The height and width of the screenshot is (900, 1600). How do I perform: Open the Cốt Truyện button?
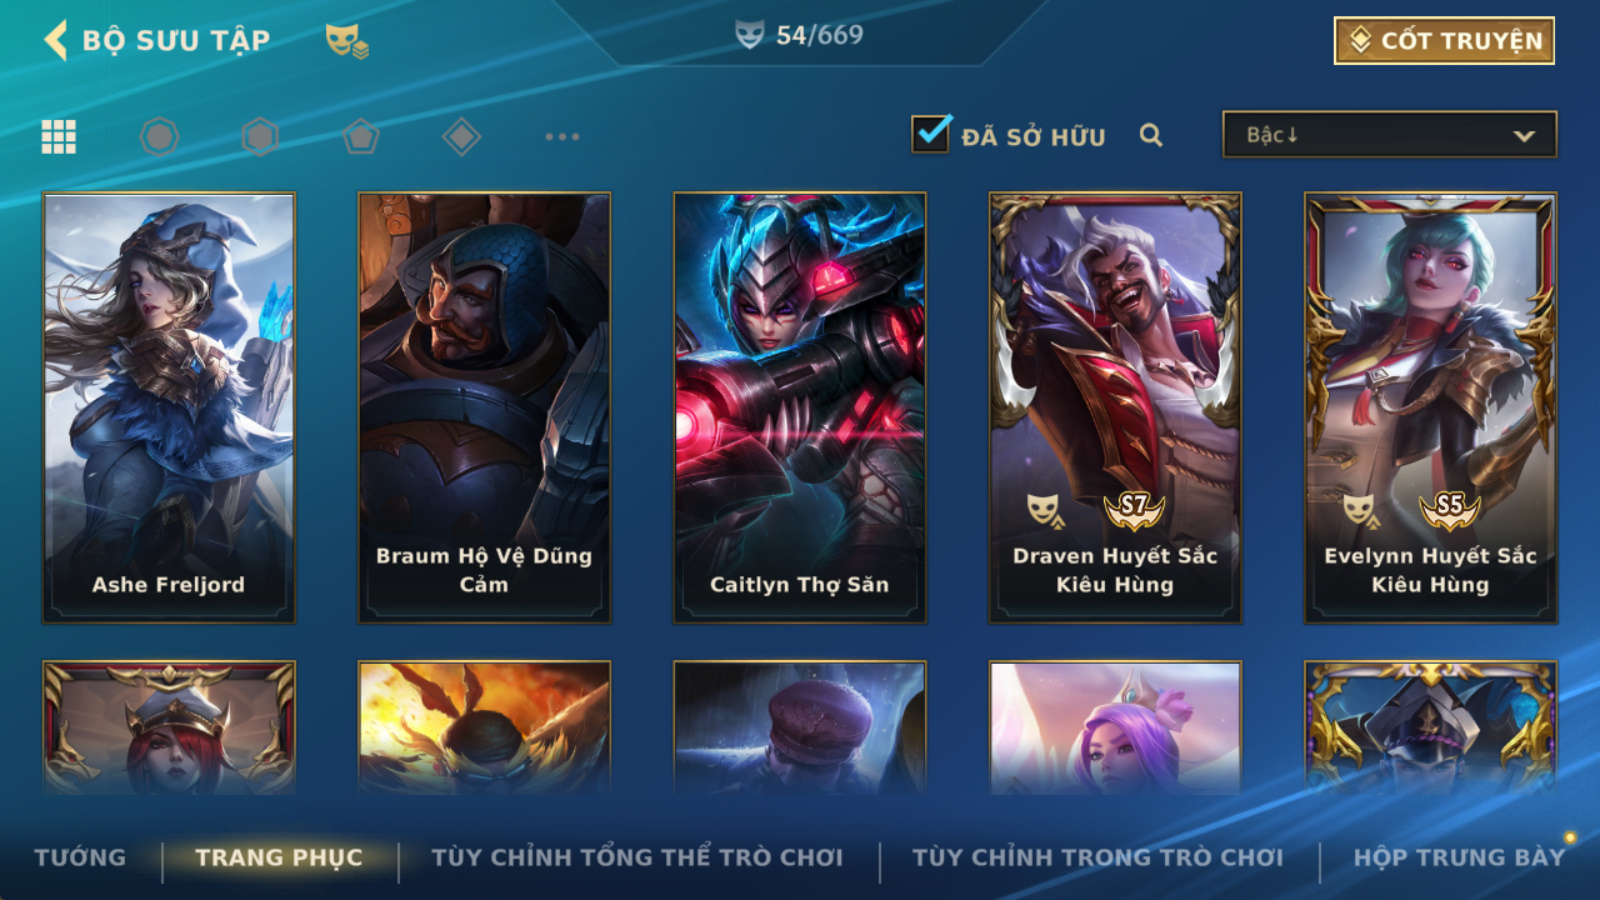(x=1444, y=40)
